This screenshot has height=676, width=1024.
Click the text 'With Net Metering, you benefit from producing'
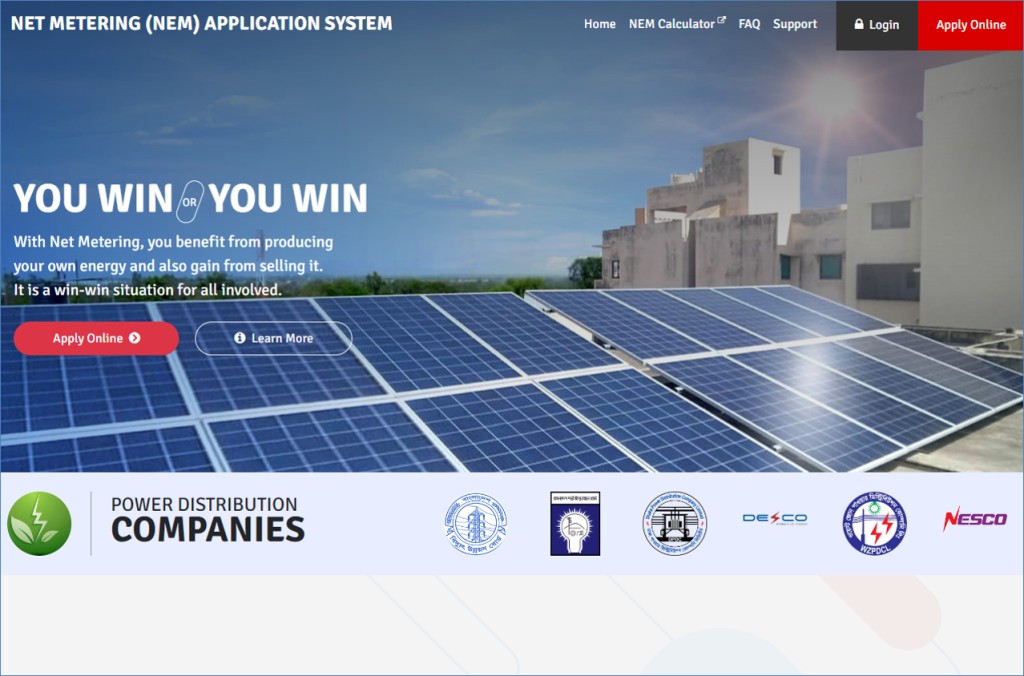tap(173, 242)
